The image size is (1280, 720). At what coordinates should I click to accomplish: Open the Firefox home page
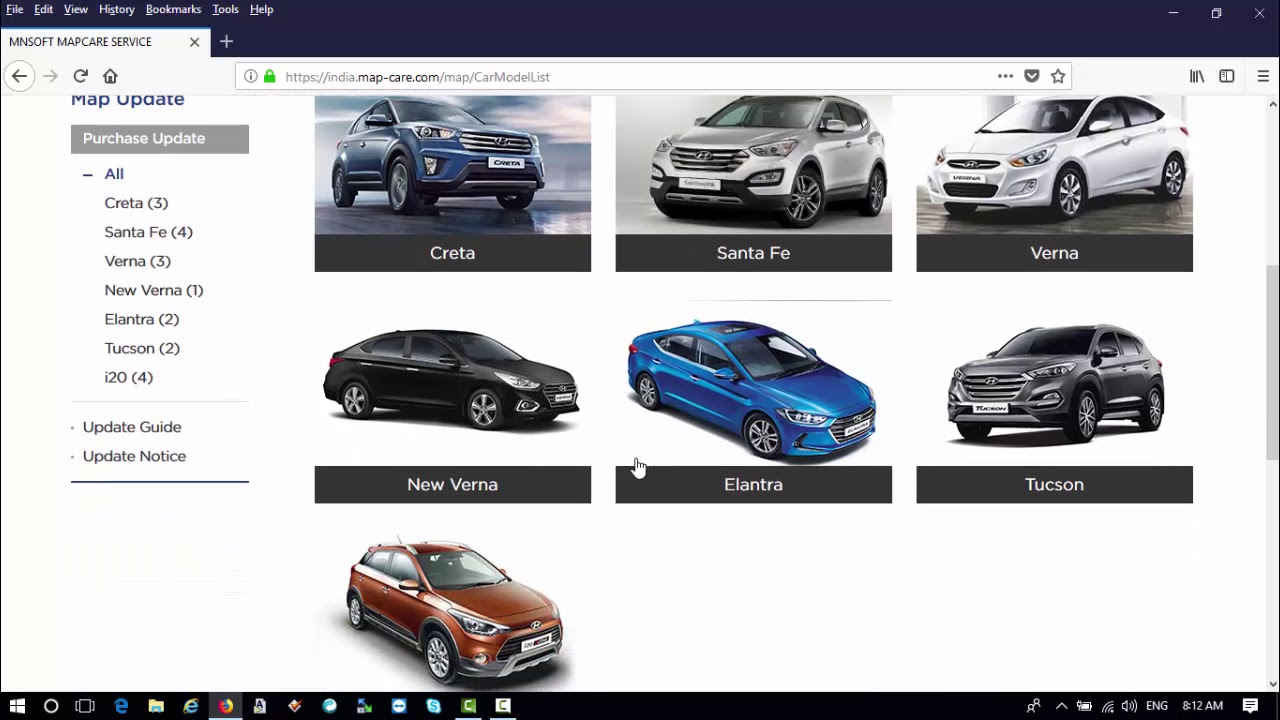[110, 76]
